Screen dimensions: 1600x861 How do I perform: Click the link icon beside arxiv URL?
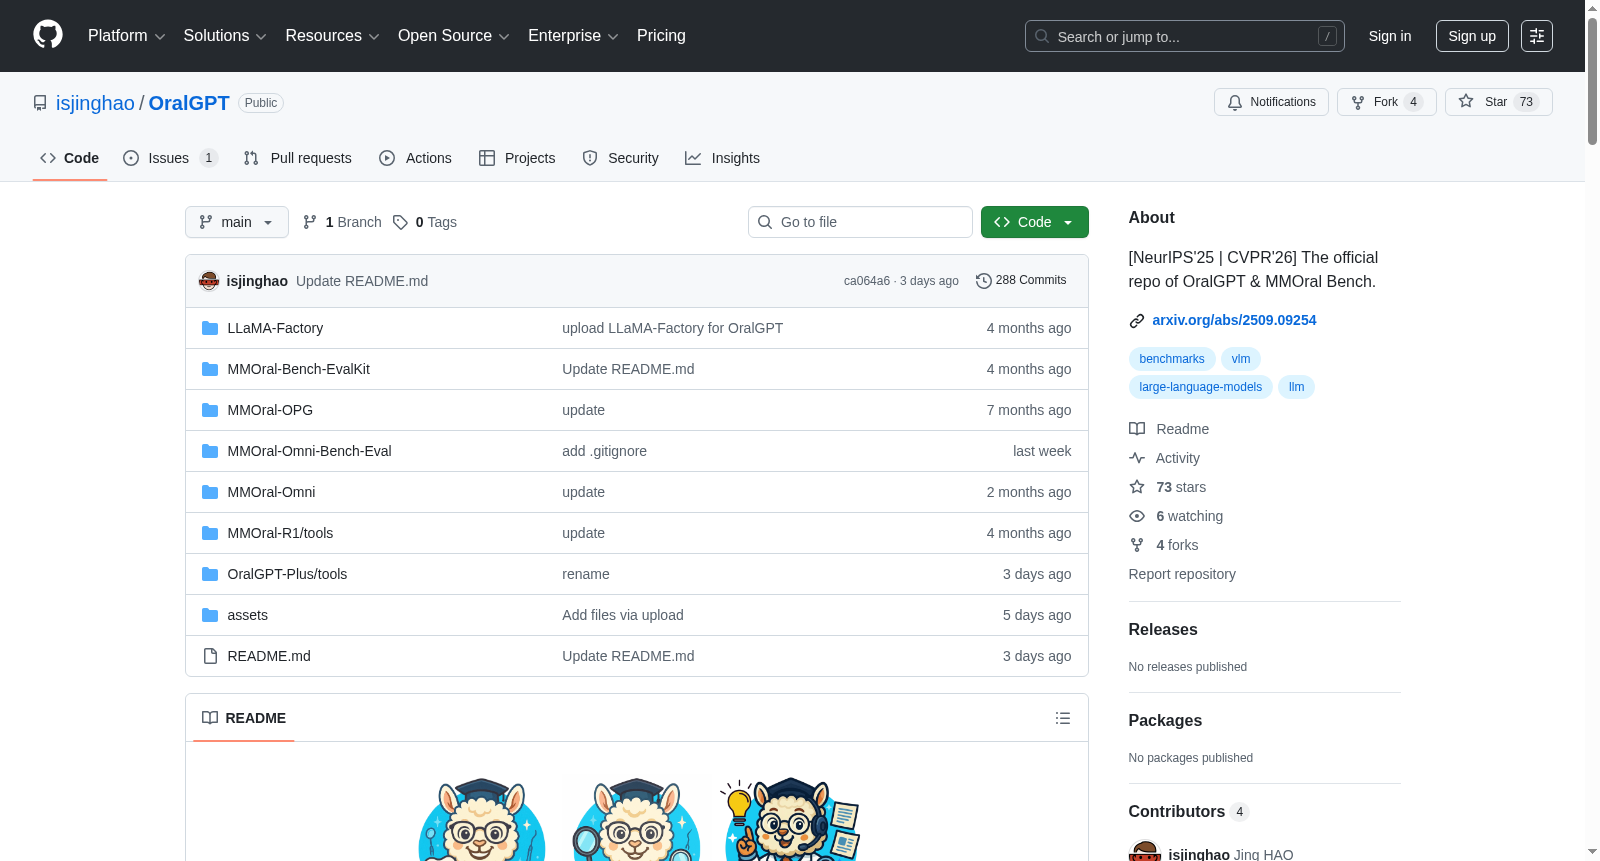(1137, 321)
